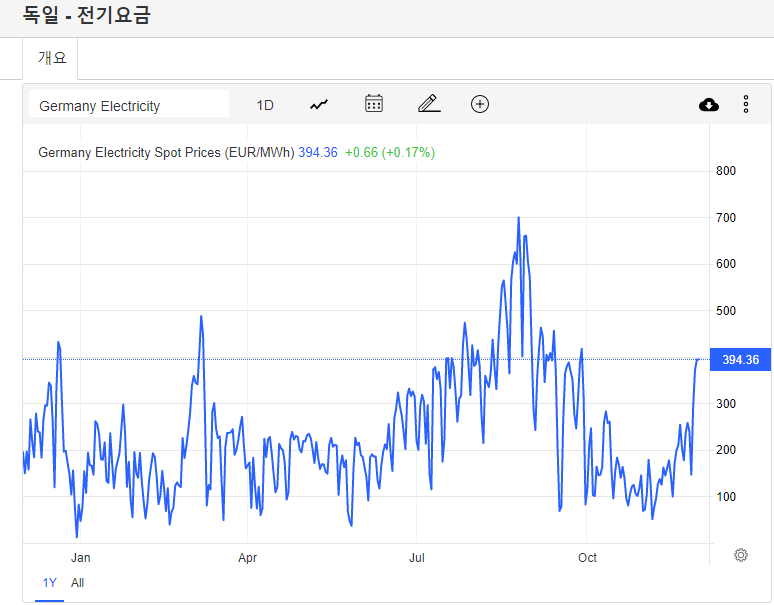Click the Jan axis label
Image resolution: width=774 pixels, height=605 pixels.
[80, 558]
